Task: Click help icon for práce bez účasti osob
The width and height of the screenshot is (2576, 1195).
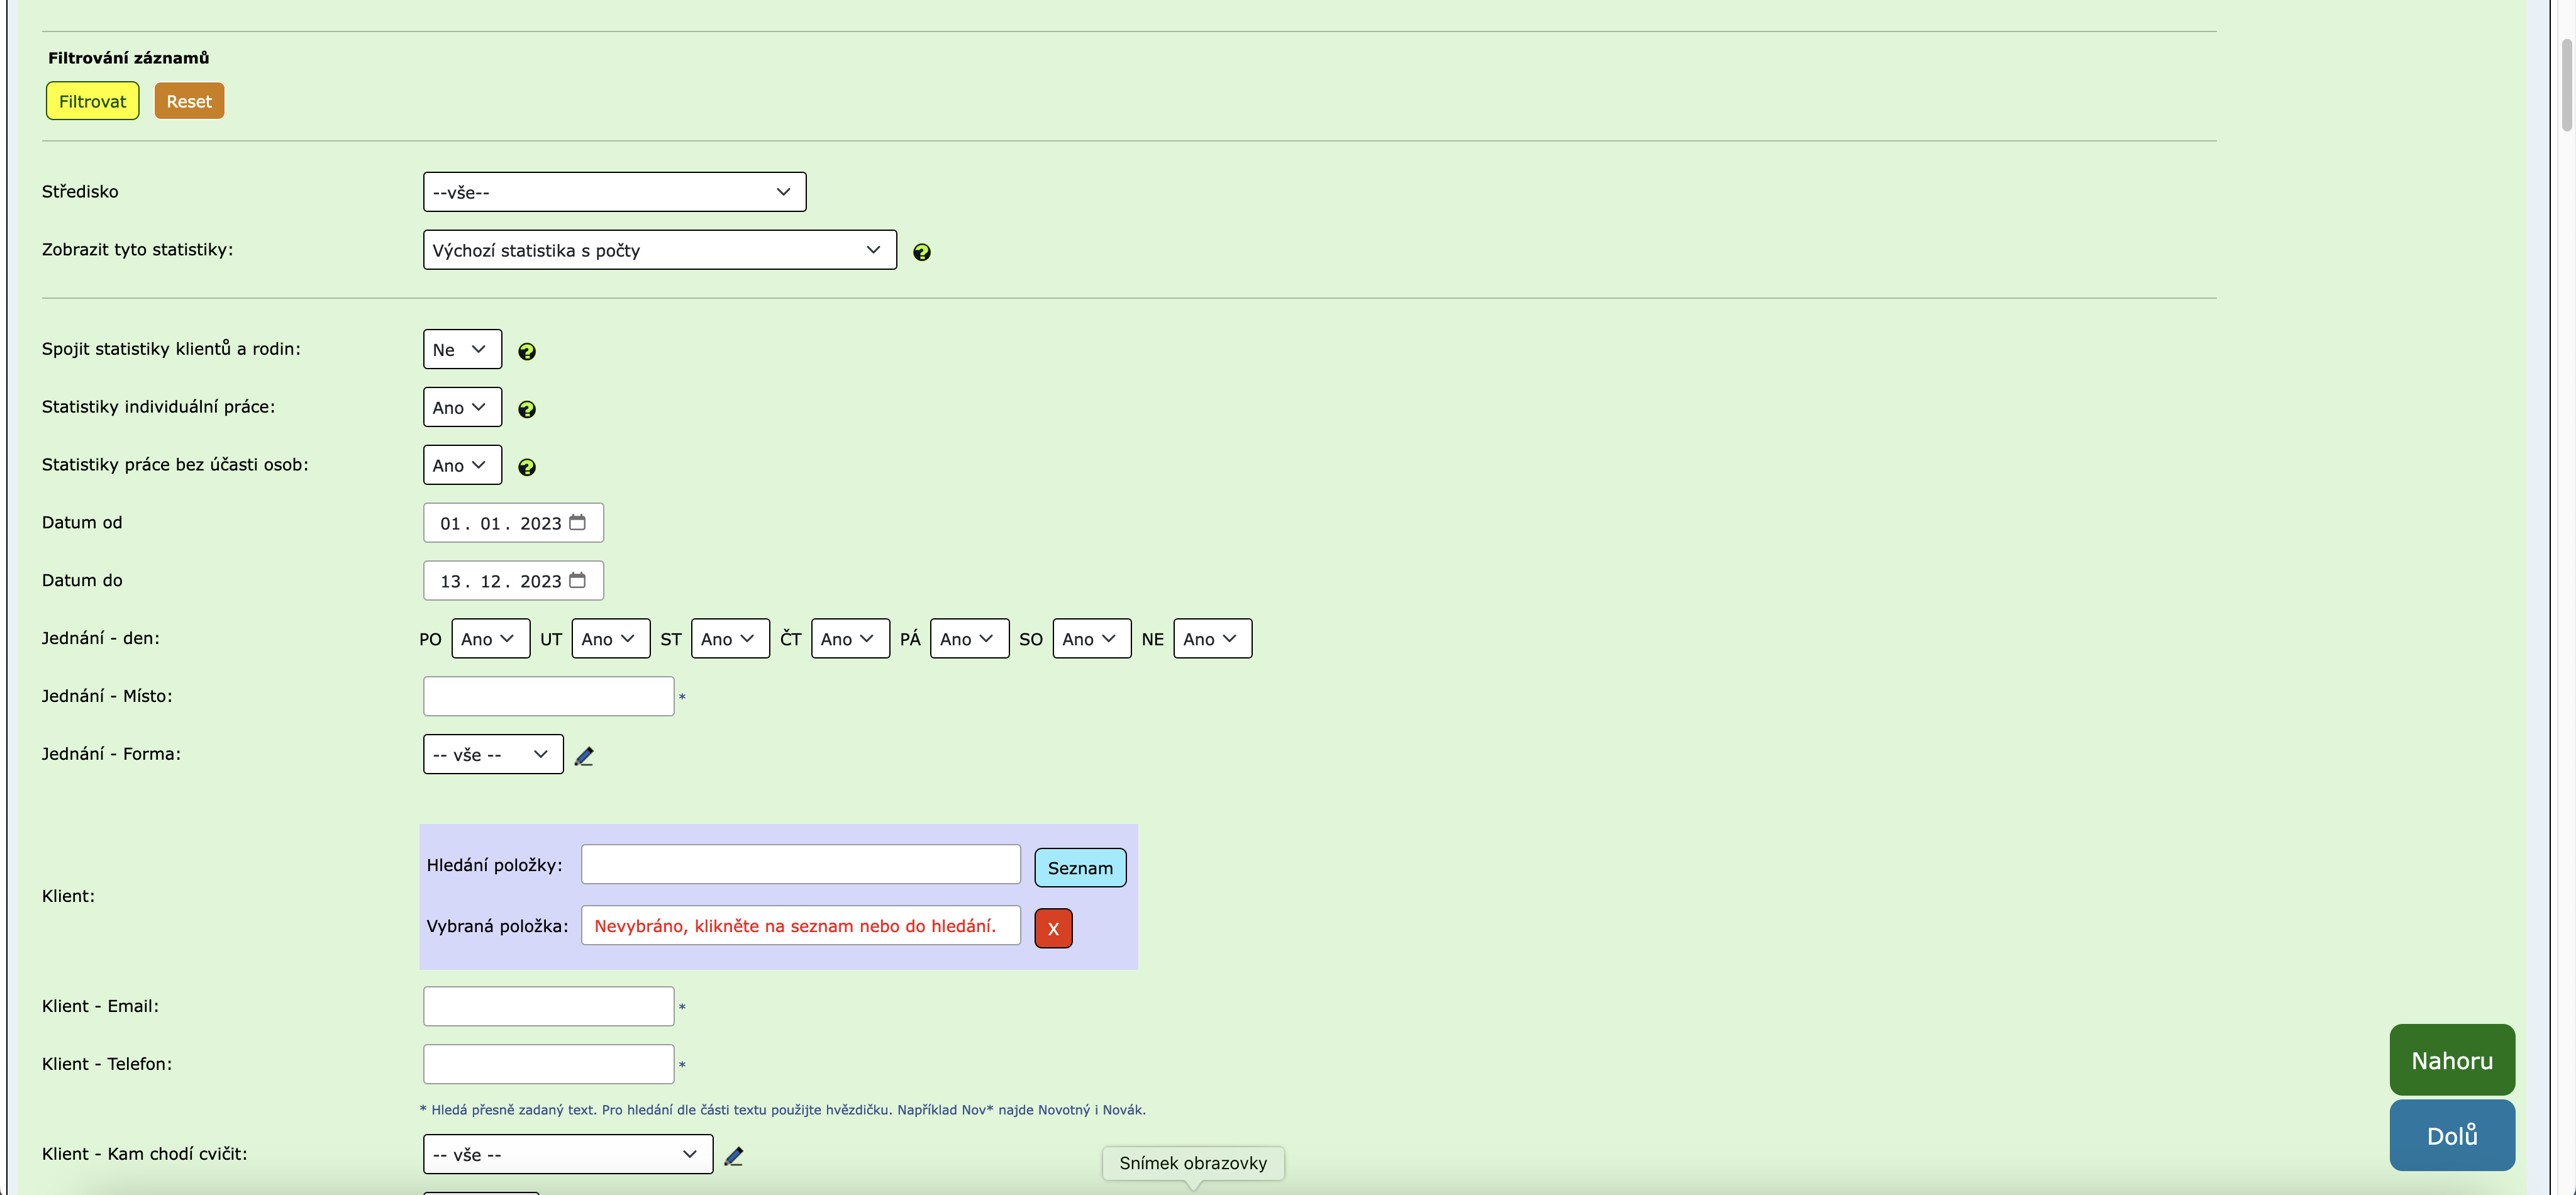Action: [526, 467]
